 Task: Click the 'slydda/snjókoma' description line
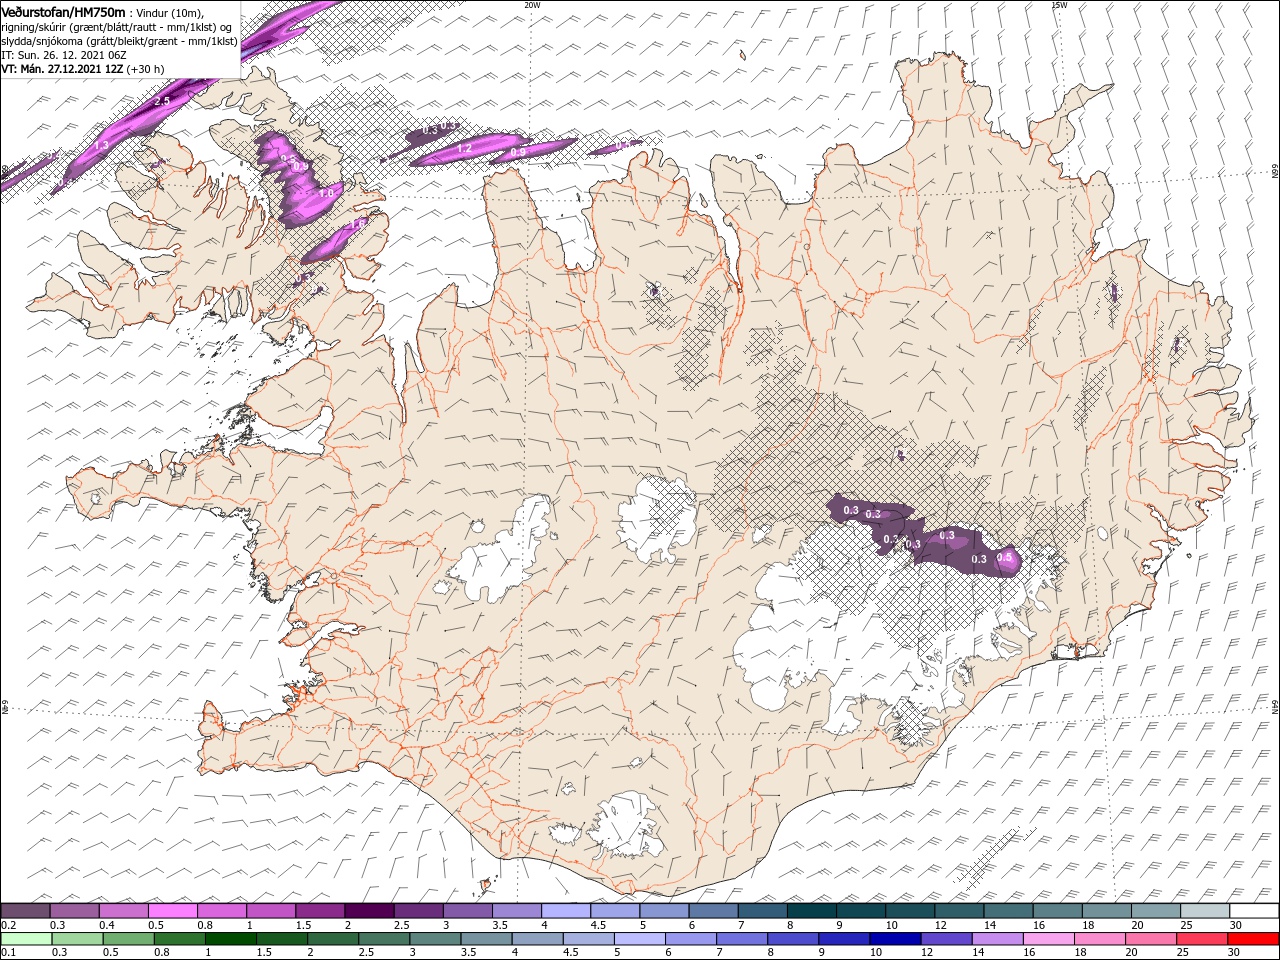[x=120, y=41]
